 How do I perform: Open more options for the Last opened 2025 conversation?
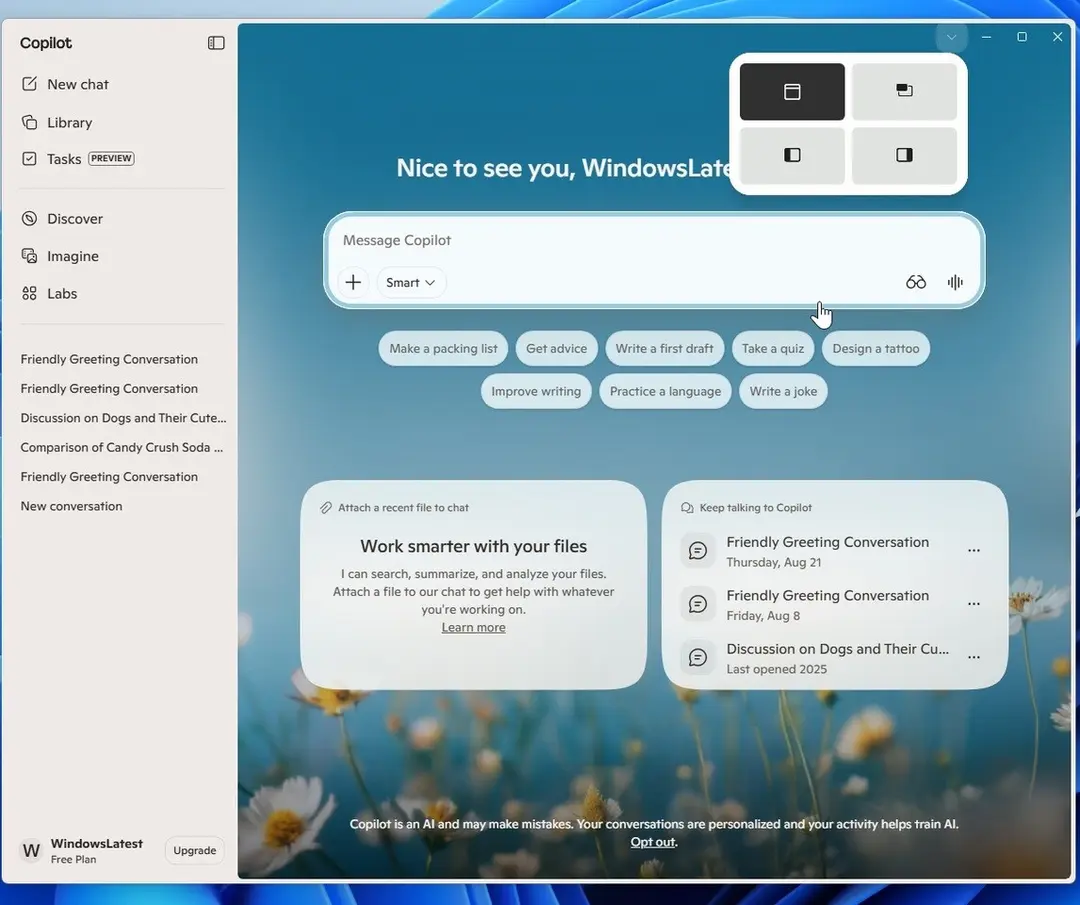(x=973, y=657)
